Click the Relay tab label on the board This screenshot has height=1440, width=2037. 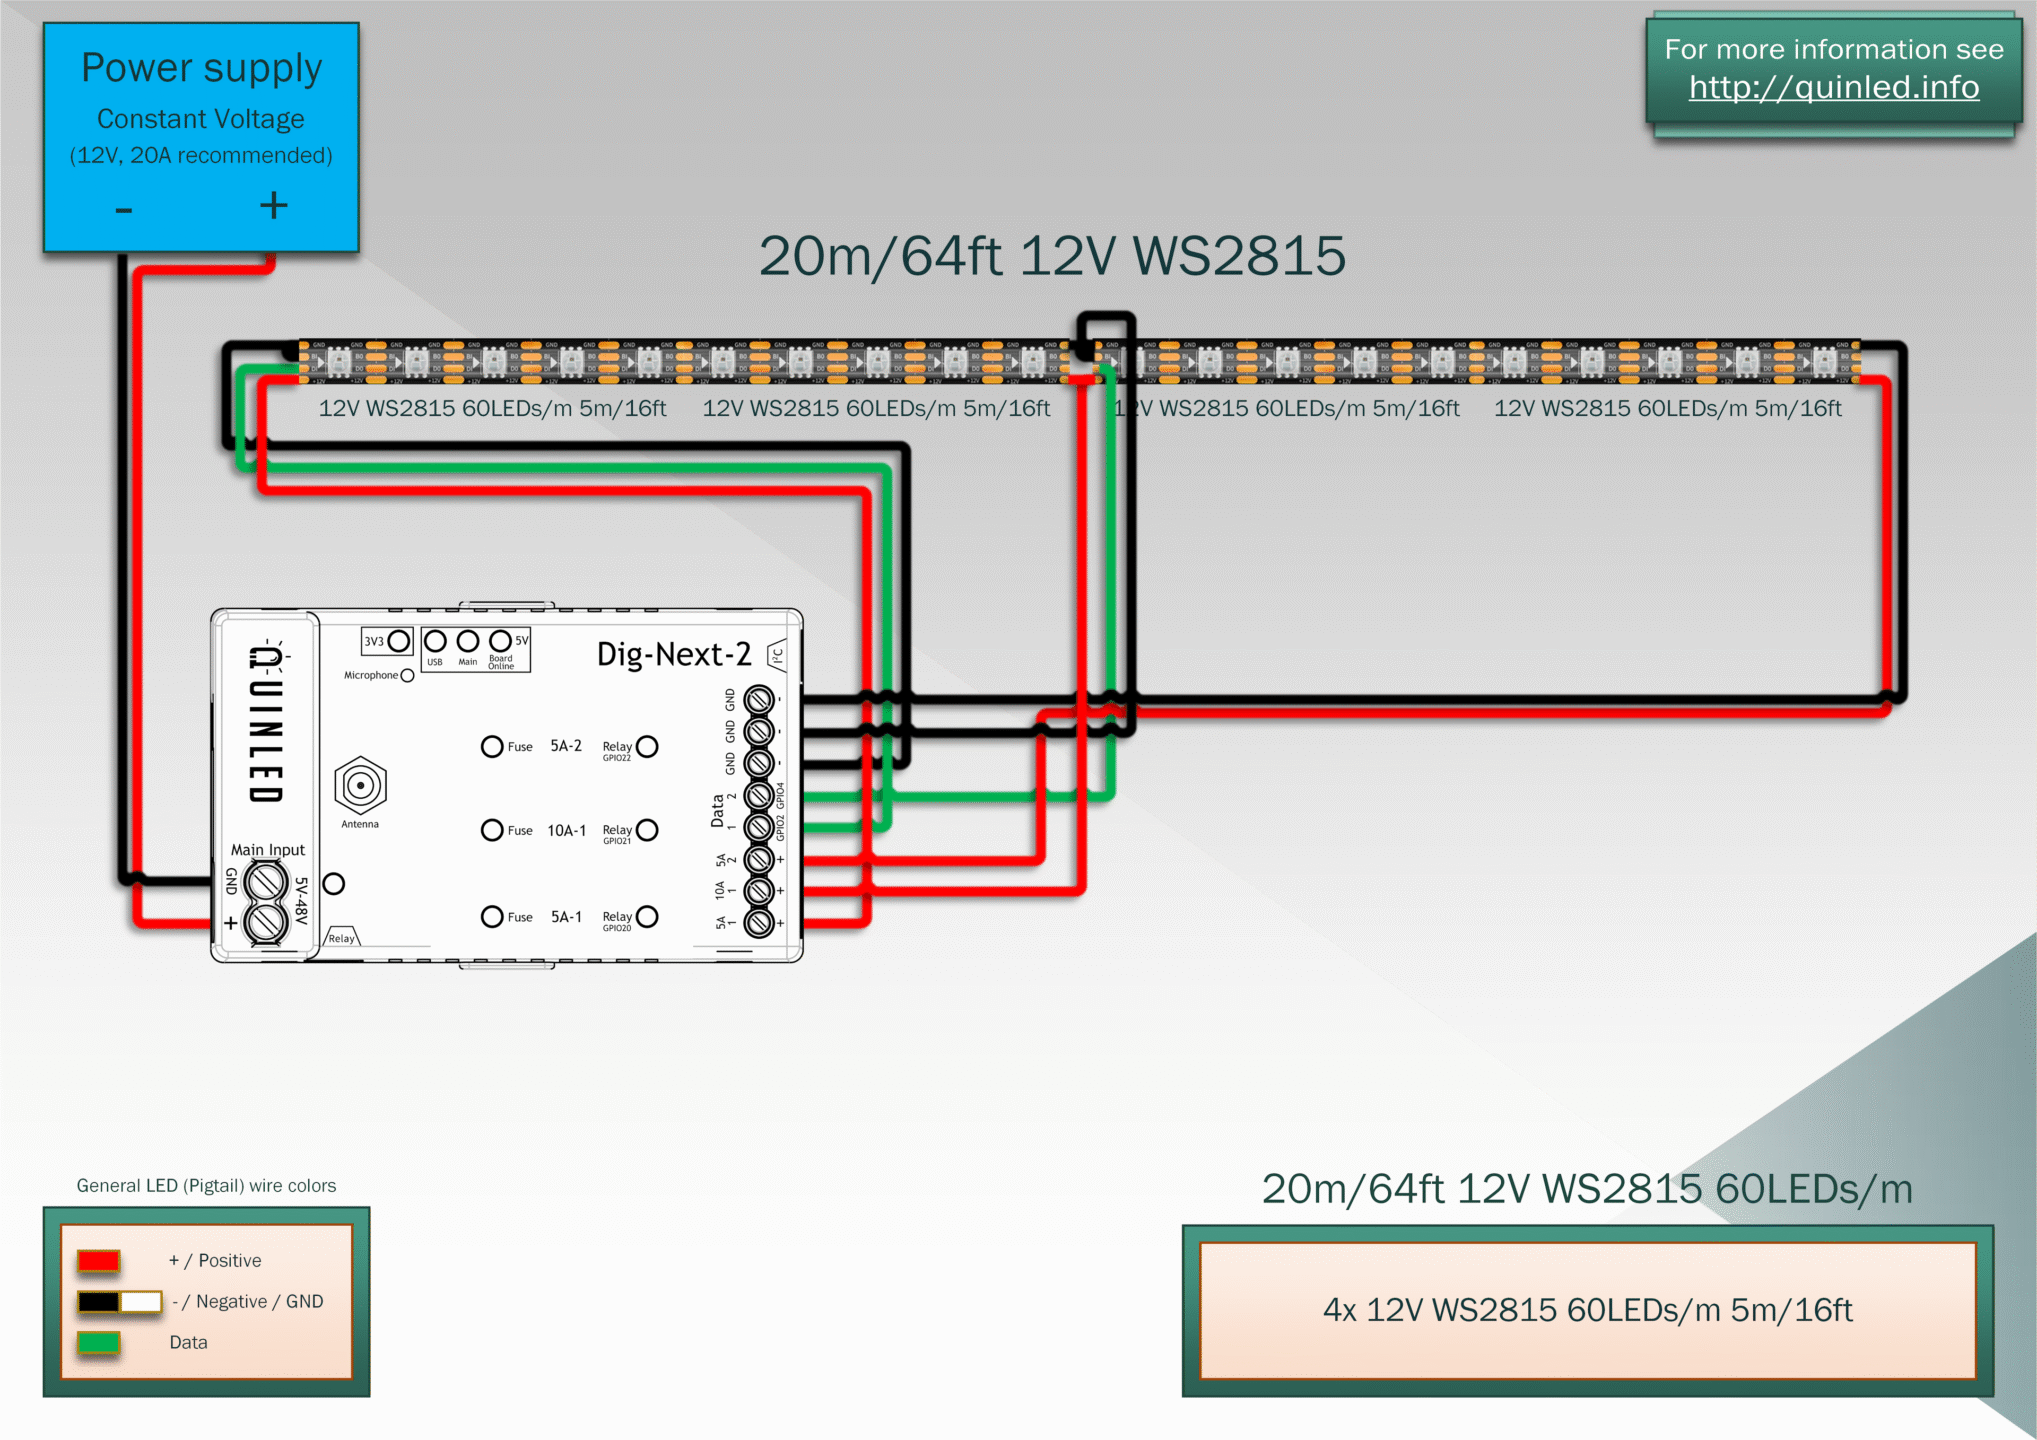pos(341,937)
